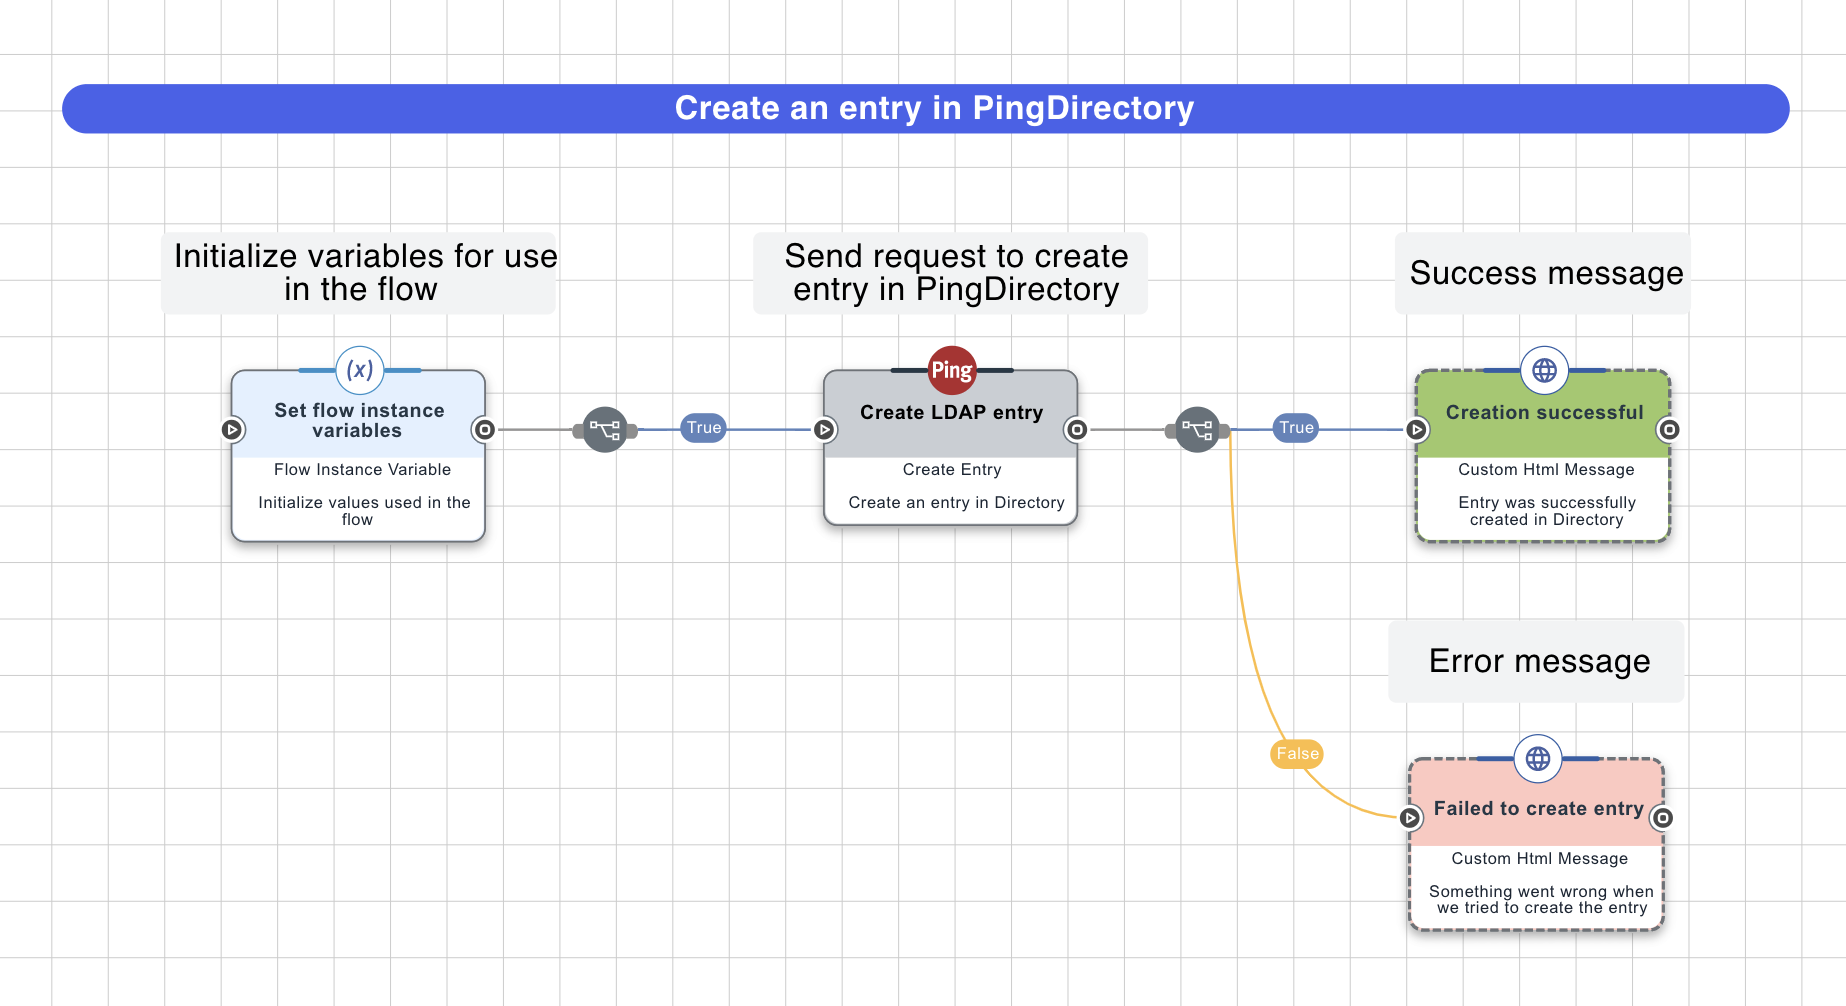
Task: Click the input port of Failed to create entry node
Action: point(1410,818)
